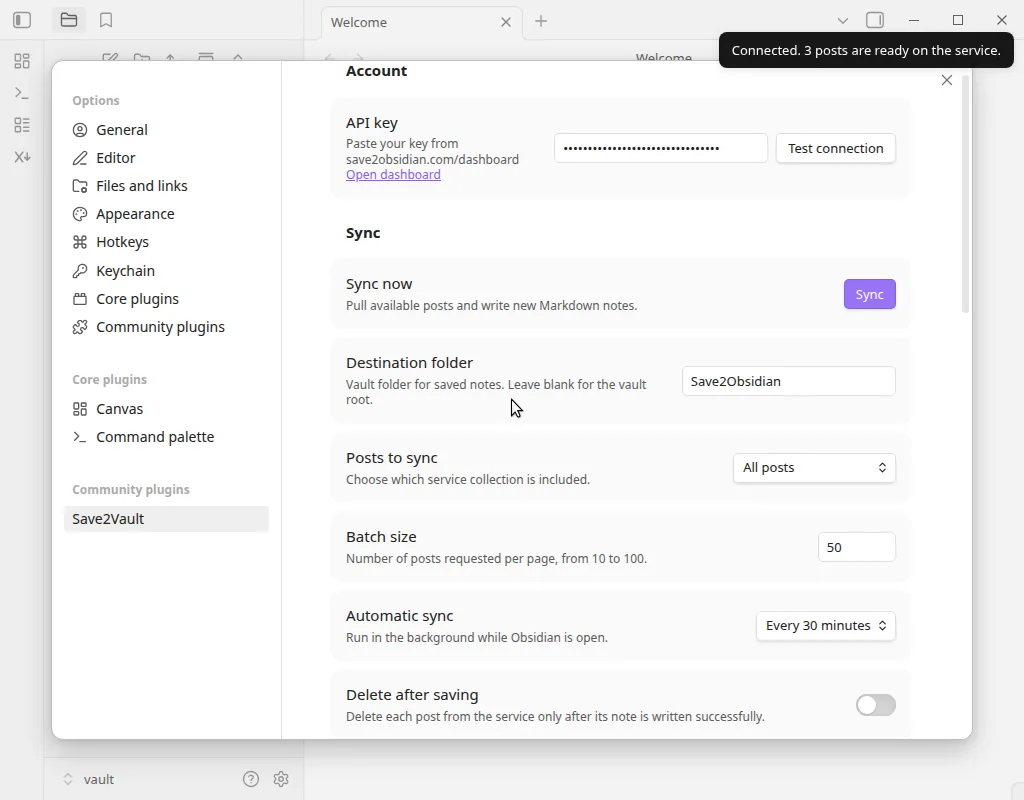The width and height of the screenshot is (1024, 800).
Task: Open the tab list chevron
Action: [x=842, y=21]
